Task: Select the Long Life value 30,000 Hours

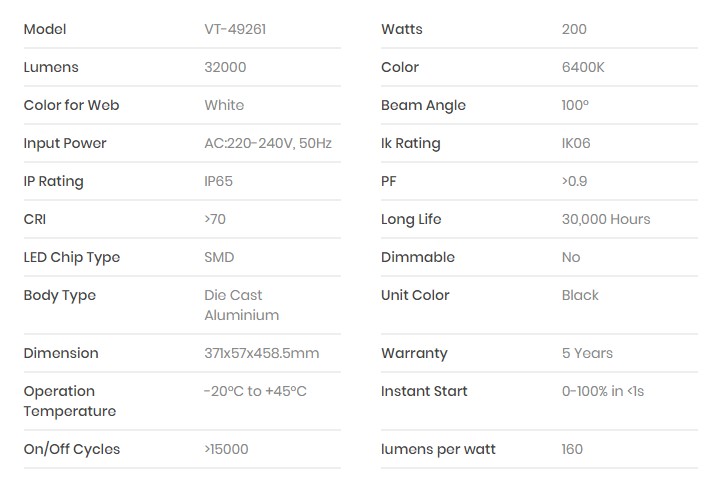Action: pyautogui.click(x=606, y=219)
